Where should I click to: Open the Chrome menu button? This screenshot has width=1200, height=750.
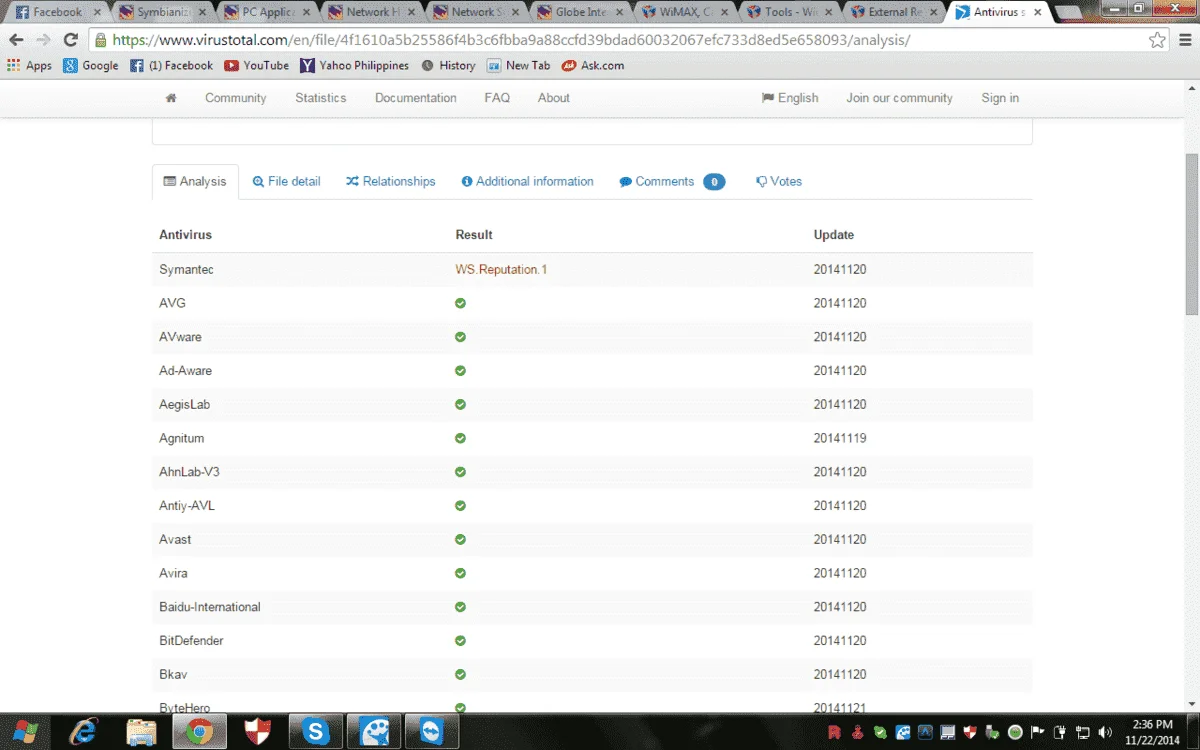[1185, 40]
